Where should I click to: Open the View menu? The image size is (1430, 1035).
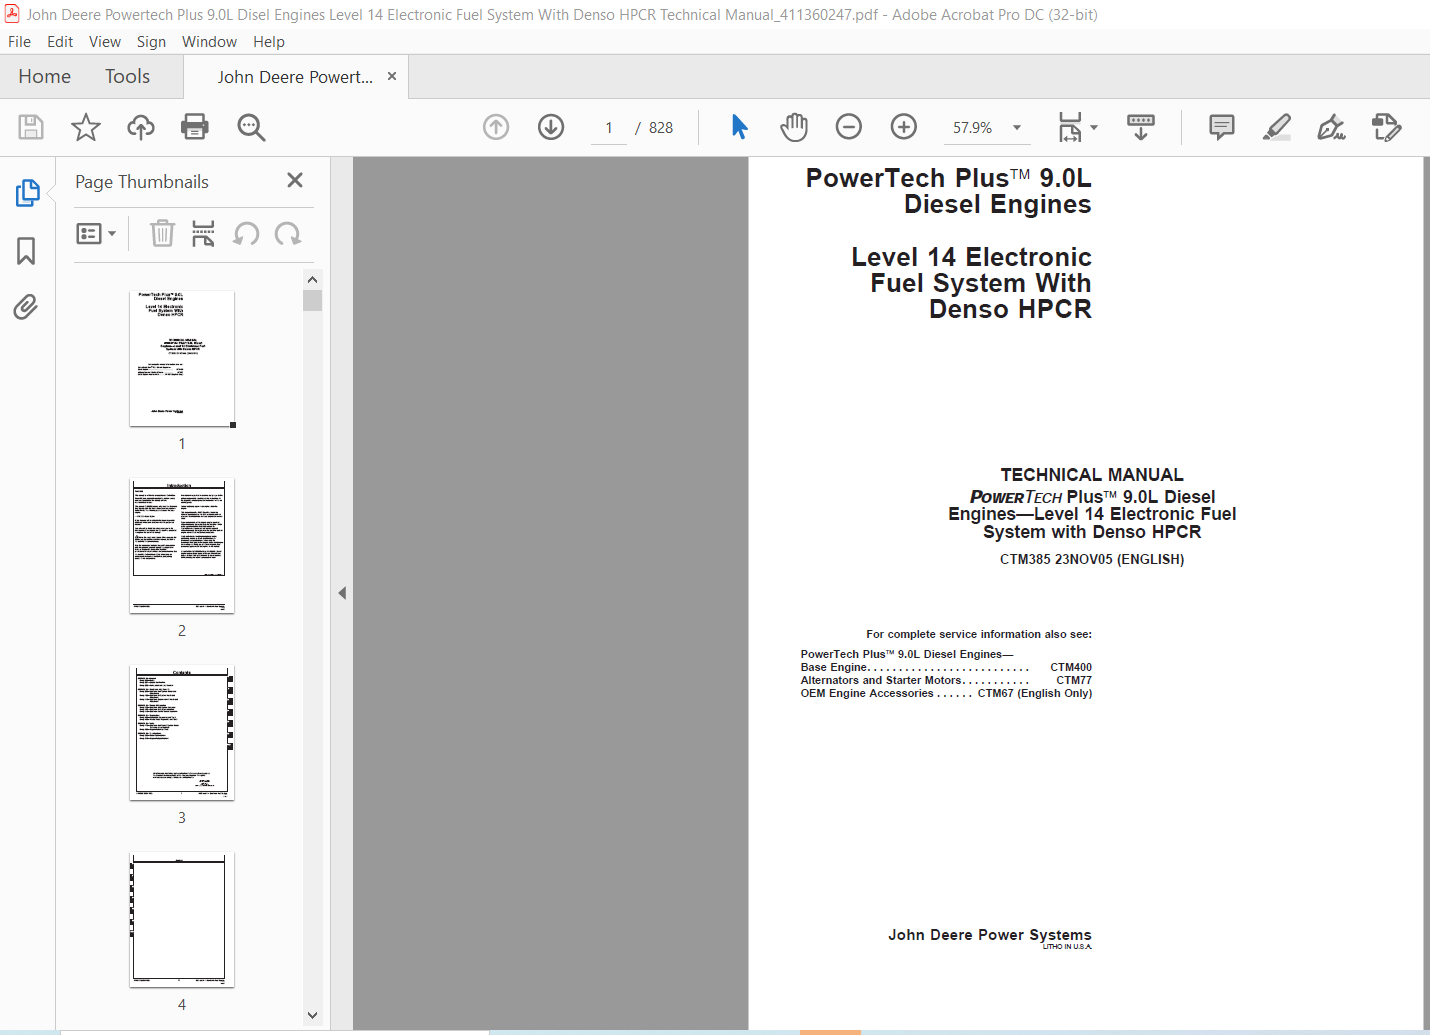click(105, 42)
